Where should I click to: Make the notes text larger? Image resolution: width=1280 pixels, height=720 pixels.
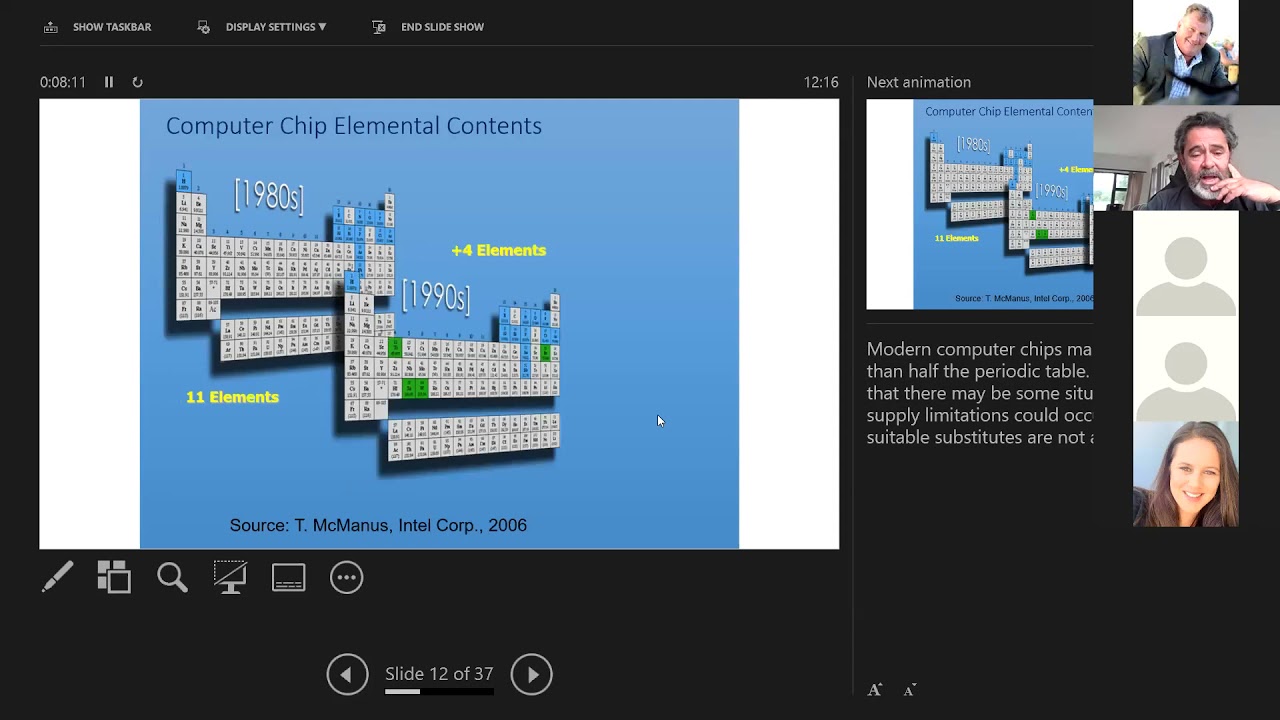pyautogui.click(x=875, y=690)
